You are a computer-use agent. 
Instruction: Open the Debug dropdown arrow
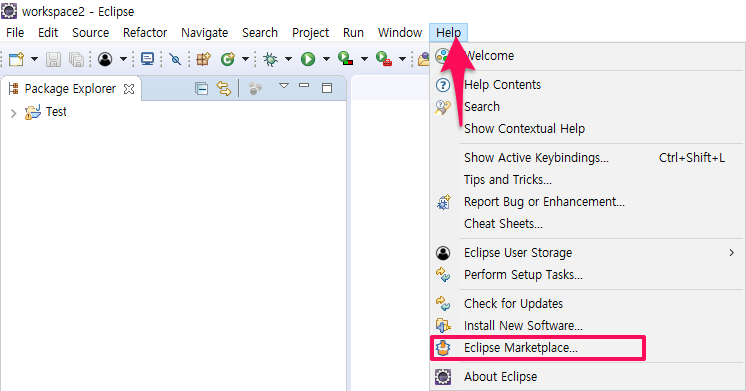point(288,59)
